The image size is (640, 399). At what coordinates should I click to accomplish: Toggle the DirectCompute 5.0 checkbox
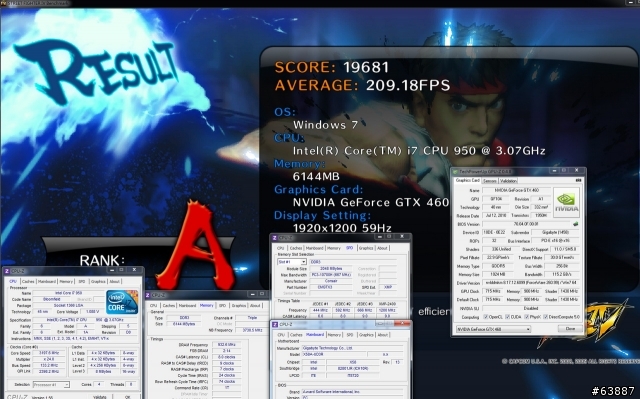[546, 317]
